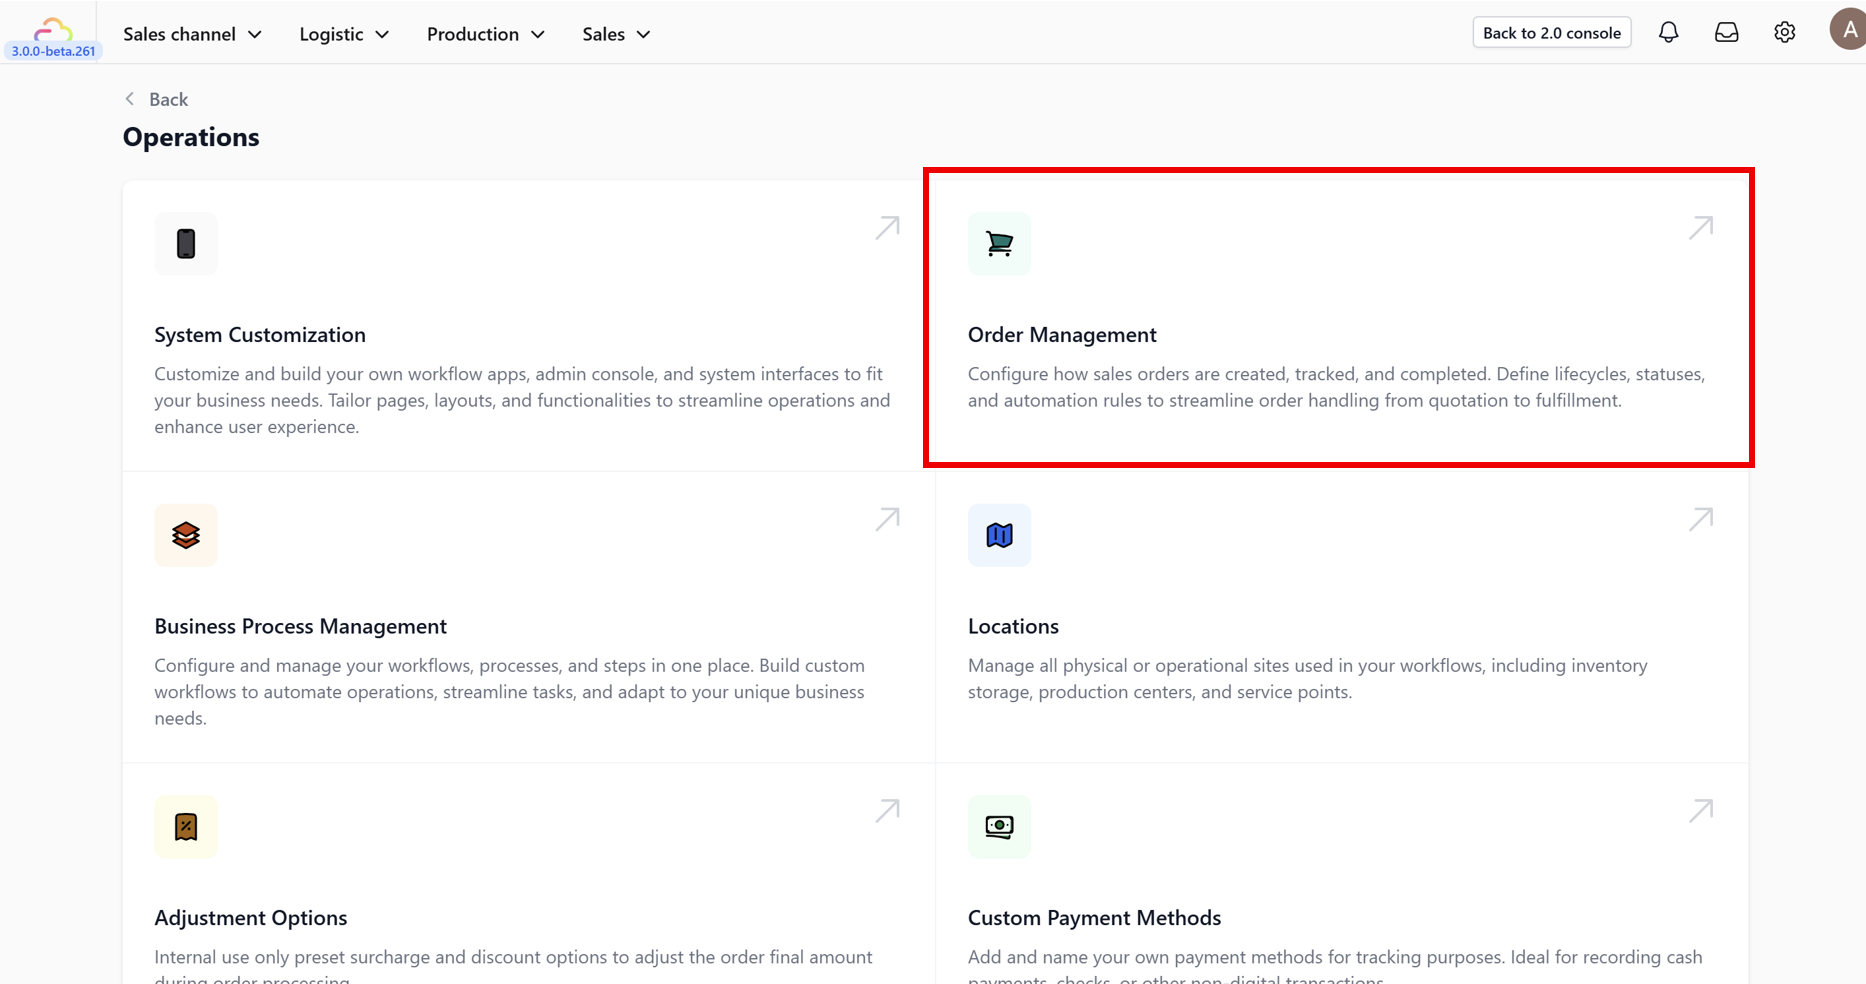Open the Order Management title
This screenshot has height=984, width=1866.
[1062, 335]
